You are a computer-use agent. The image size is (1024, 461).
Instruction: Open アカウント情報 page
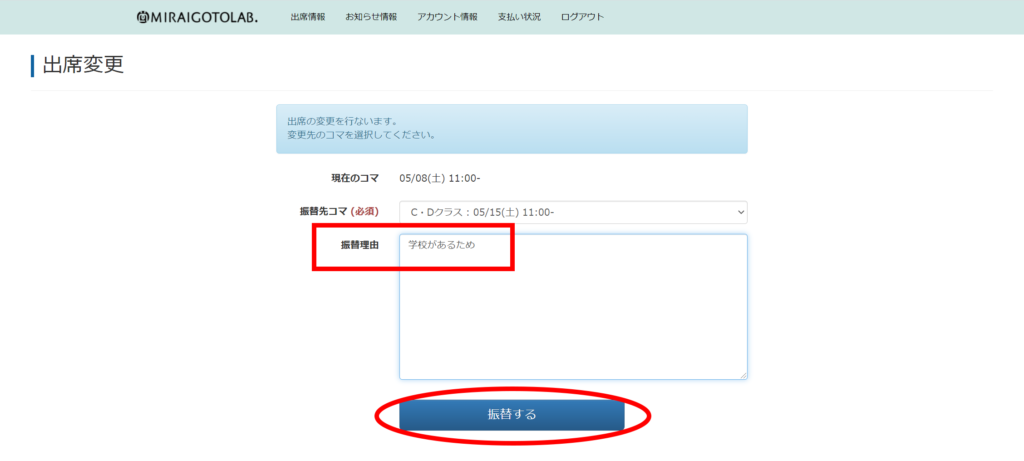coord(447,17)
